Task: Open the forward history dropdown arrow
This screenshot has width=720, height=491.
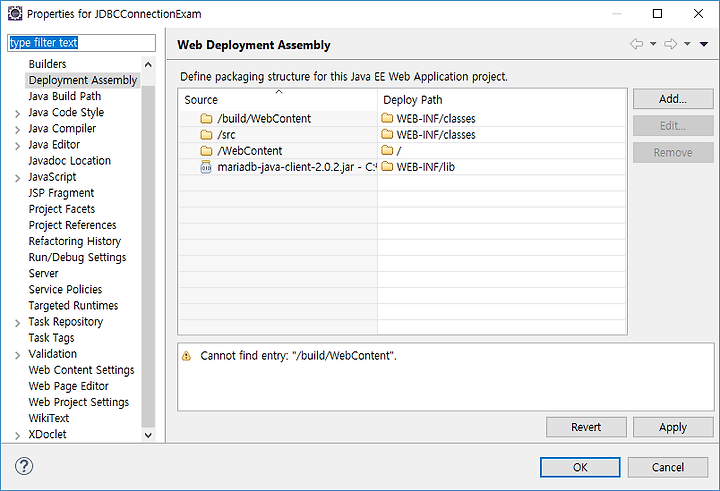Action: [687, 44]
